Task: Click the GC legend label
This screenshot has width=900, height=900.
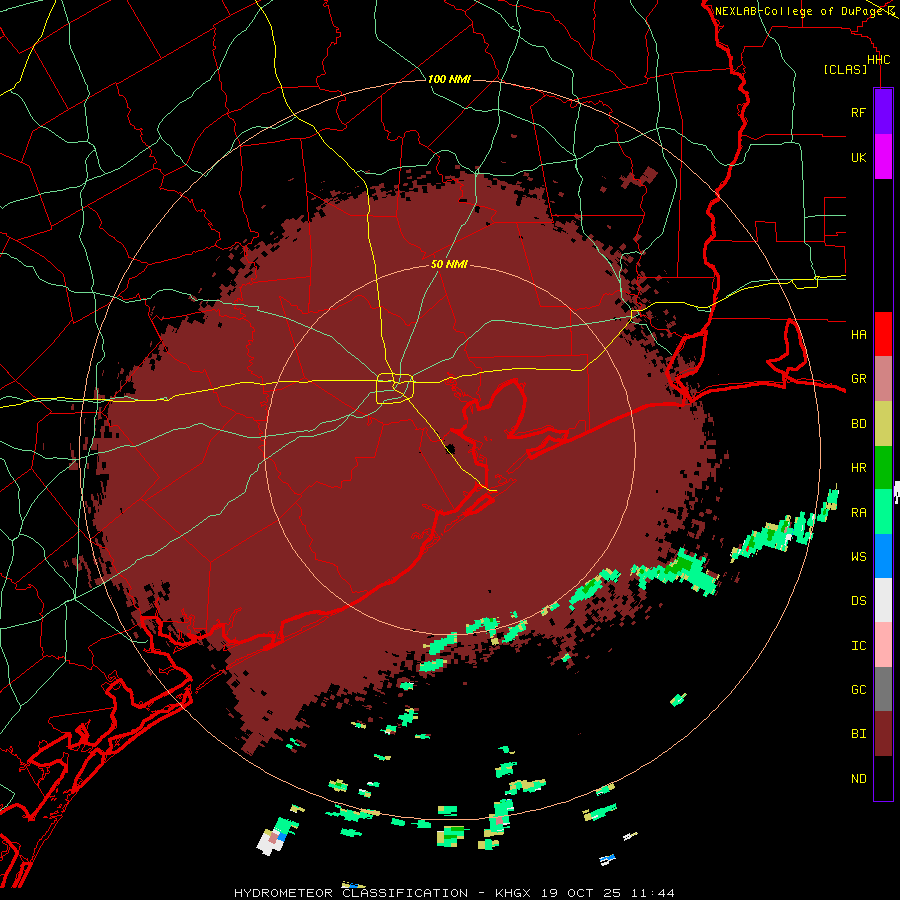Action: 858,690
